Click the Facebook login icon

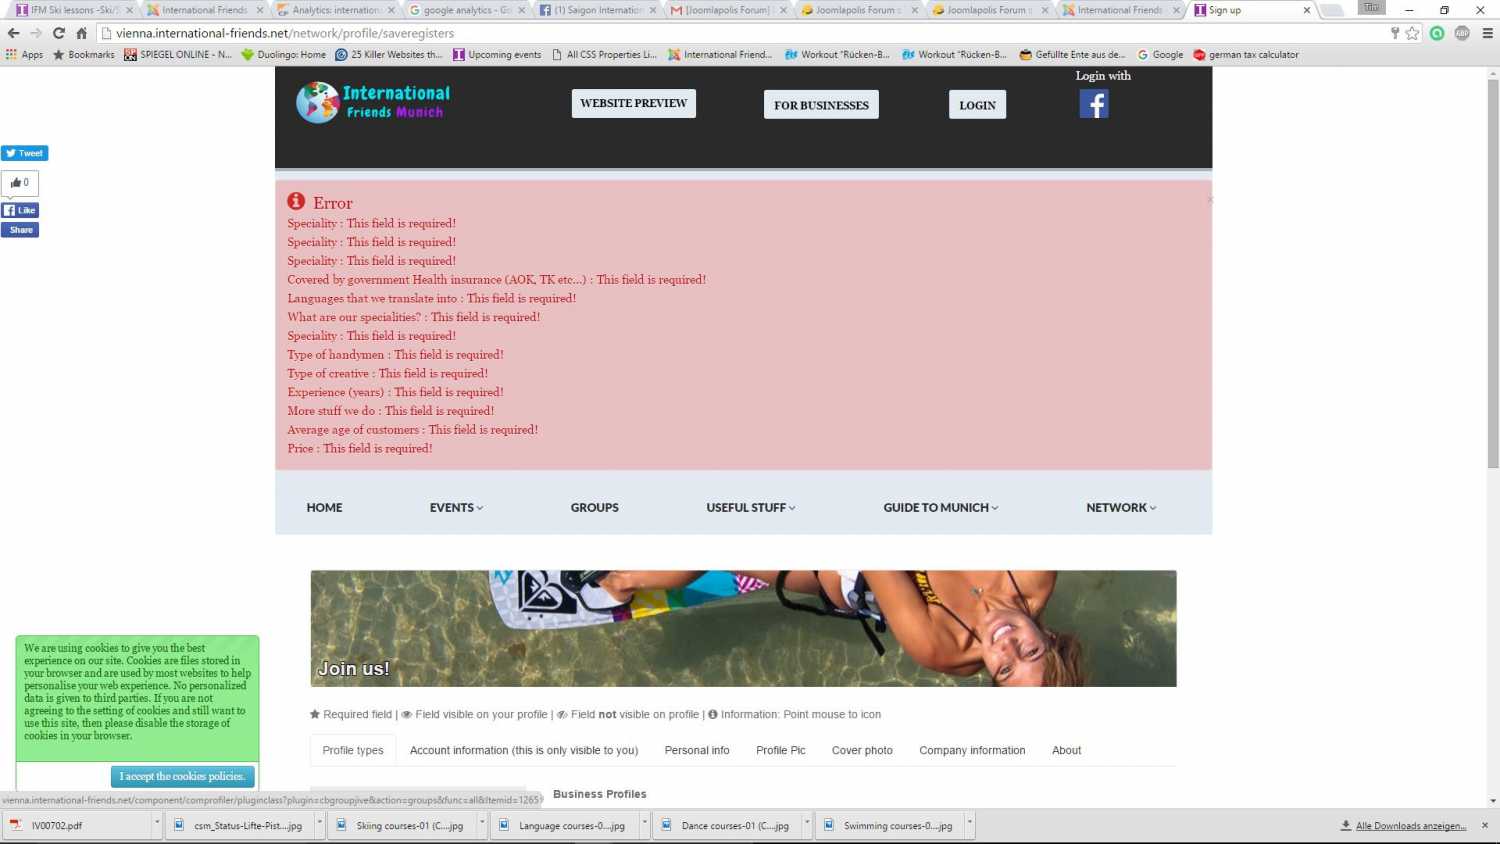1093,104
